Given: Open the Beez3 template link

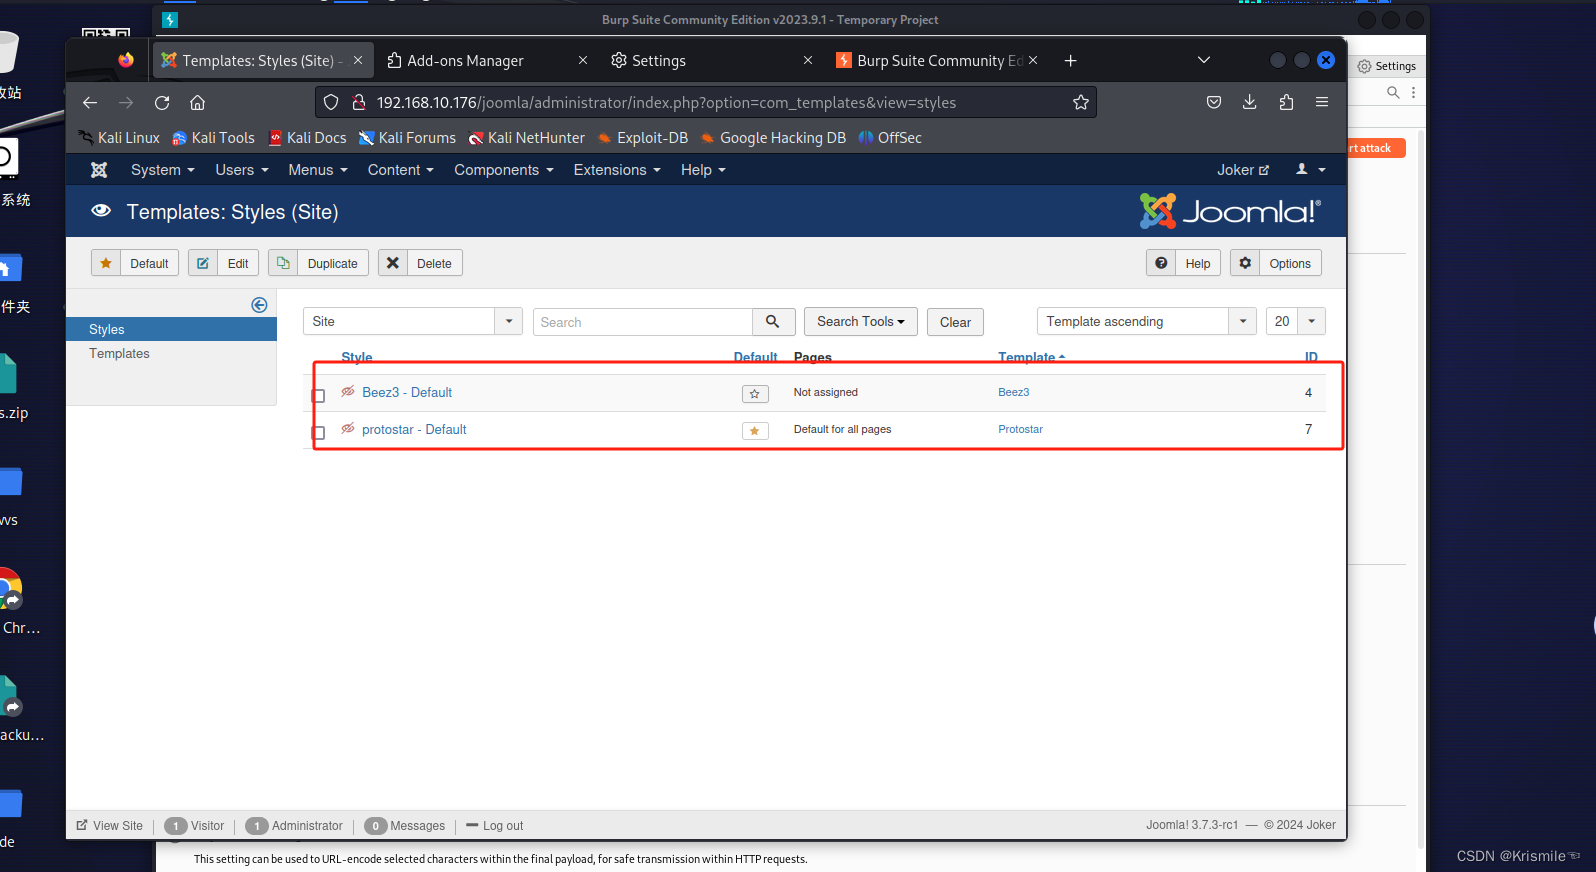Looking at the screenshot, I should pyautogui.click(x=1013, y=392).
